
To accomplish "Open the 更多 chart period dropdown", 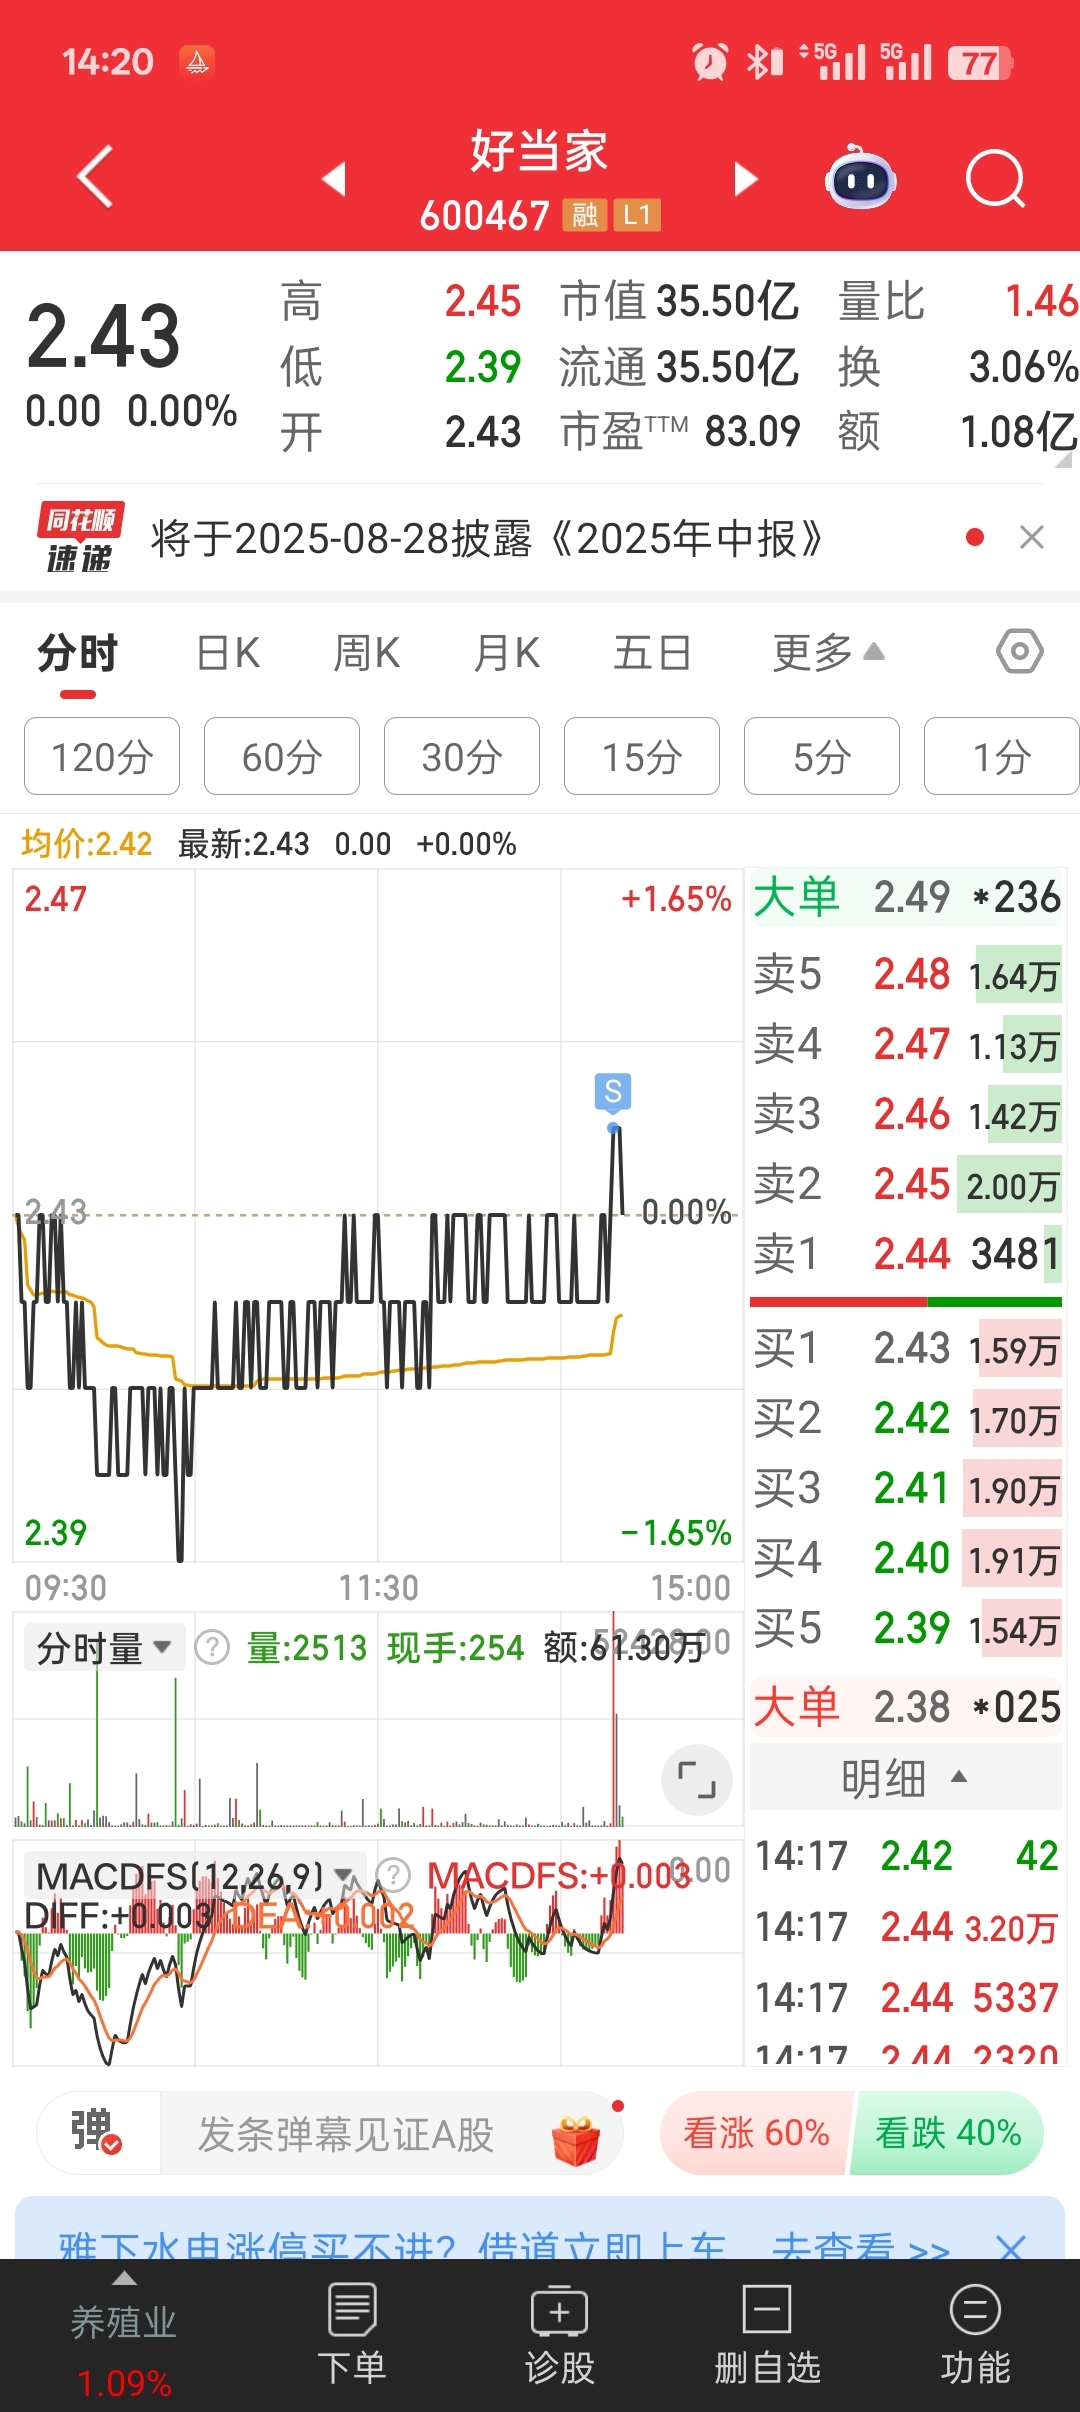I will point(828,653).
